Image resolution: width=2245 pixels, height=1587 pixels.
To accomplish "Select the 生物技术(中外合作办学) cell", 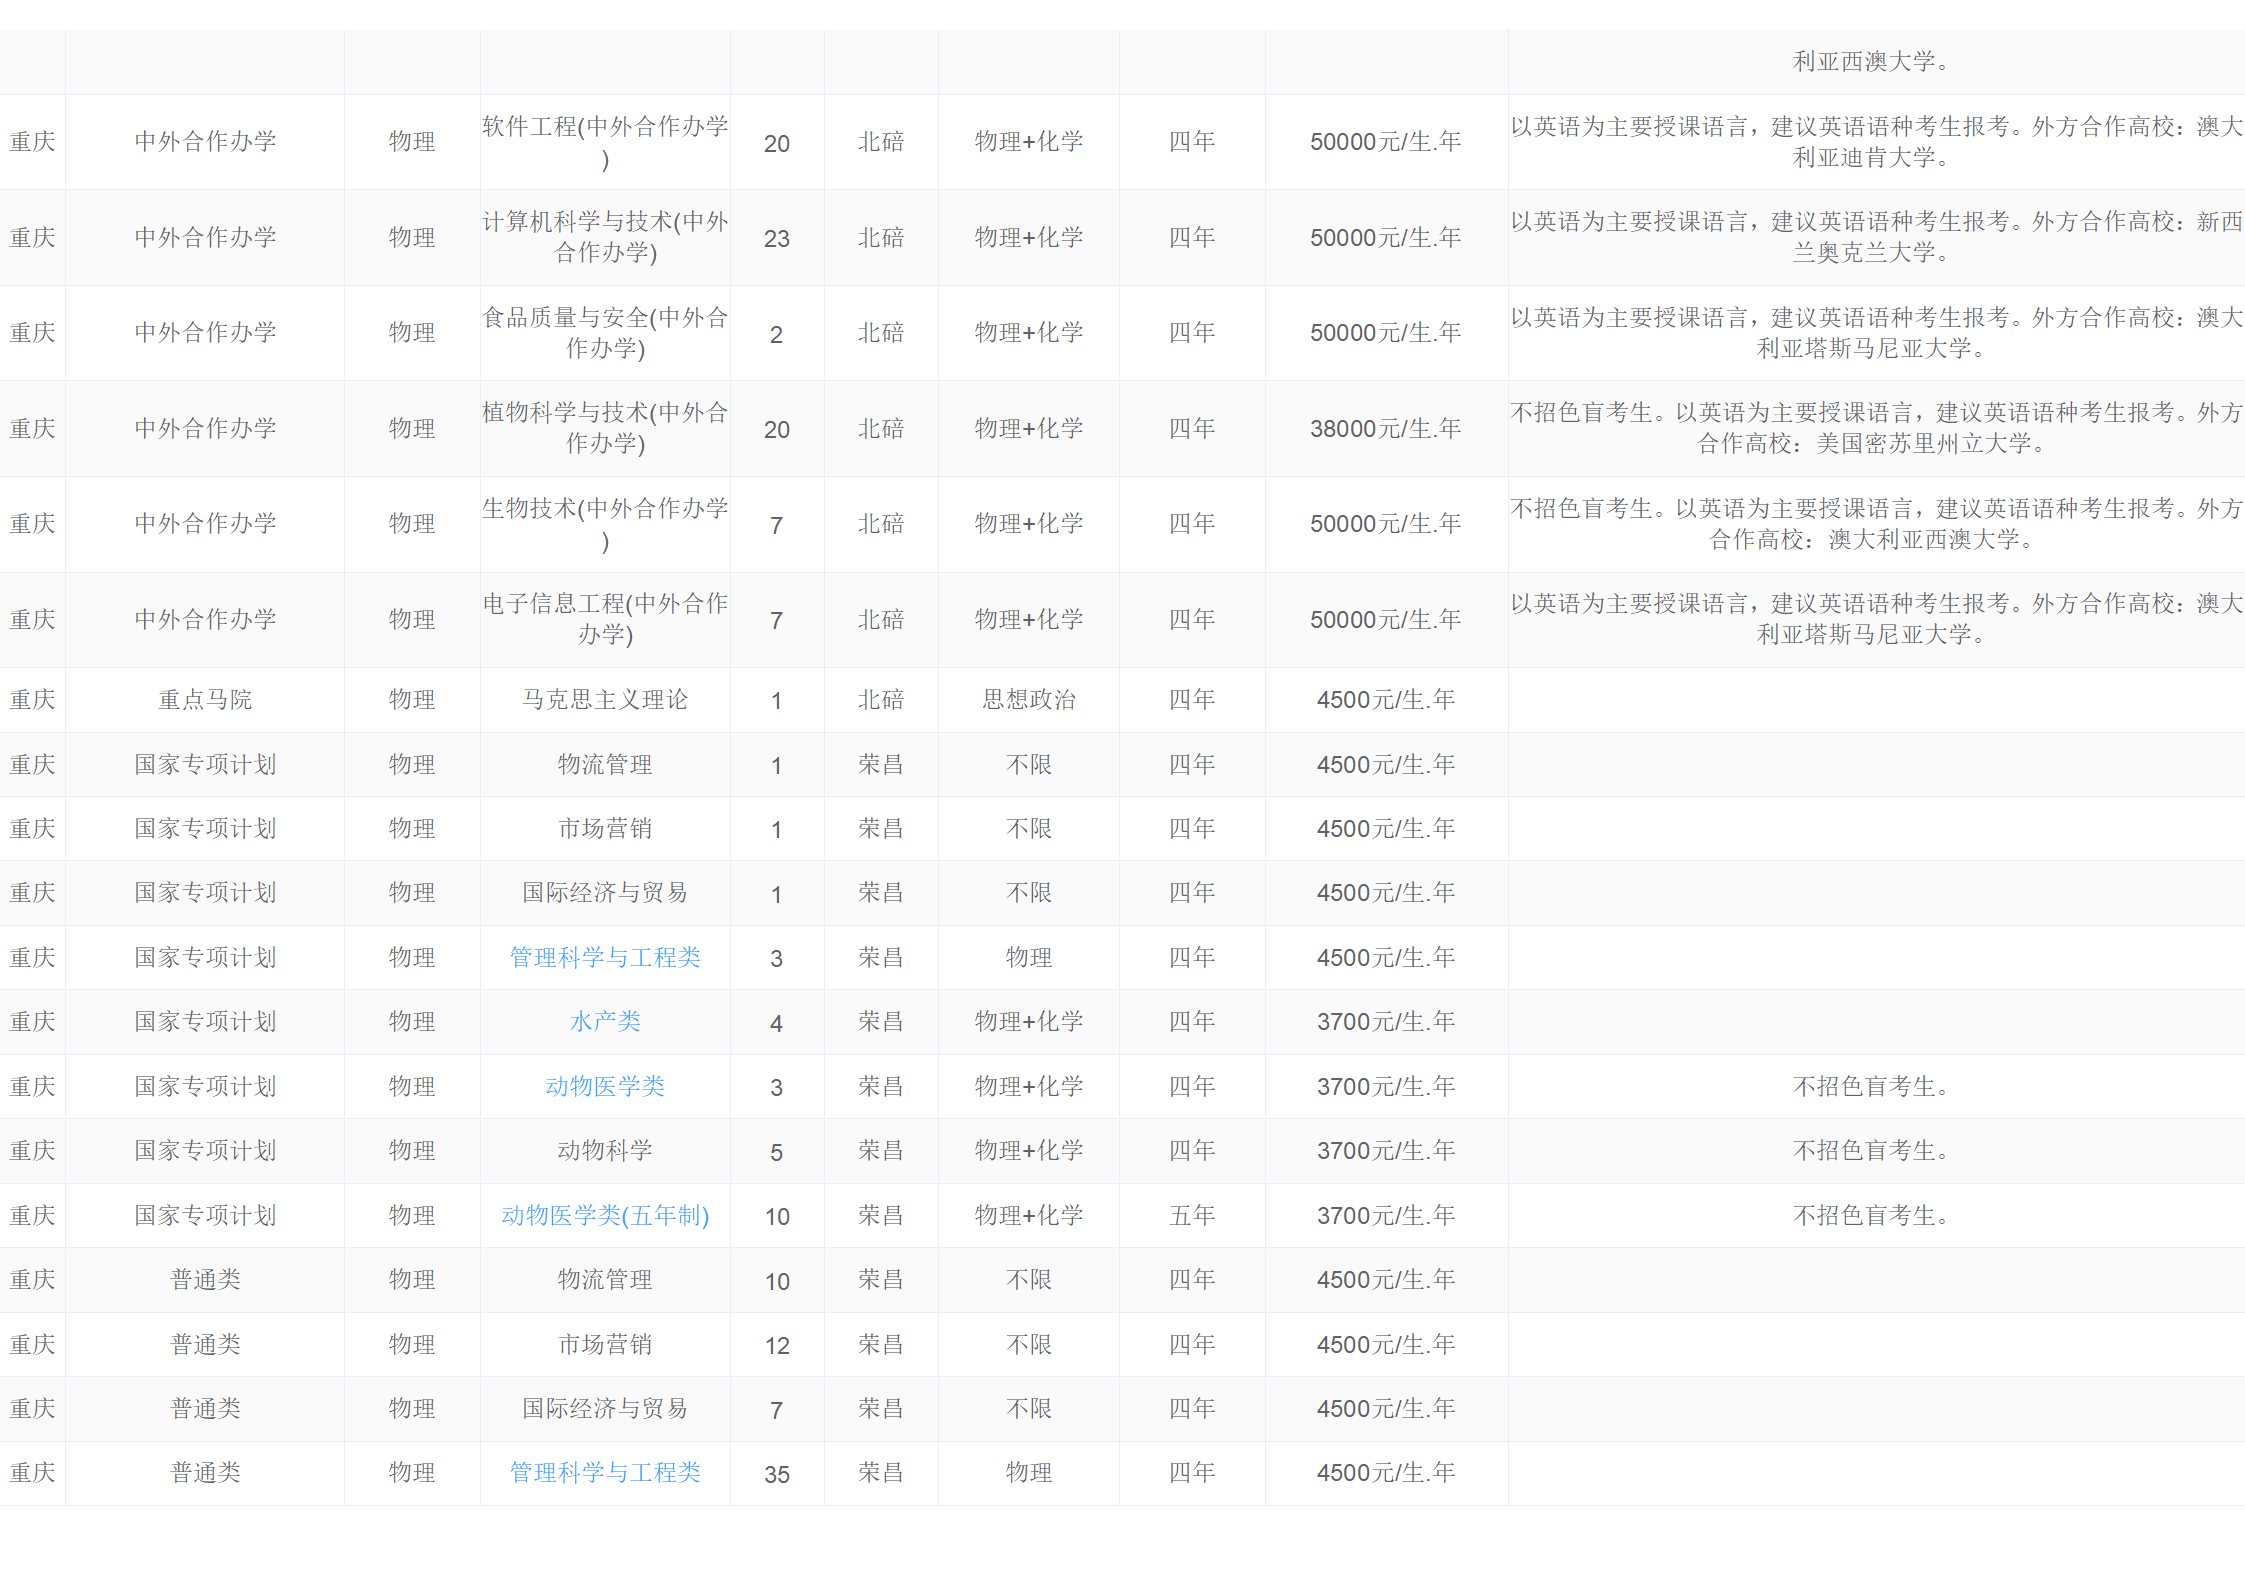I will point(605,524).
